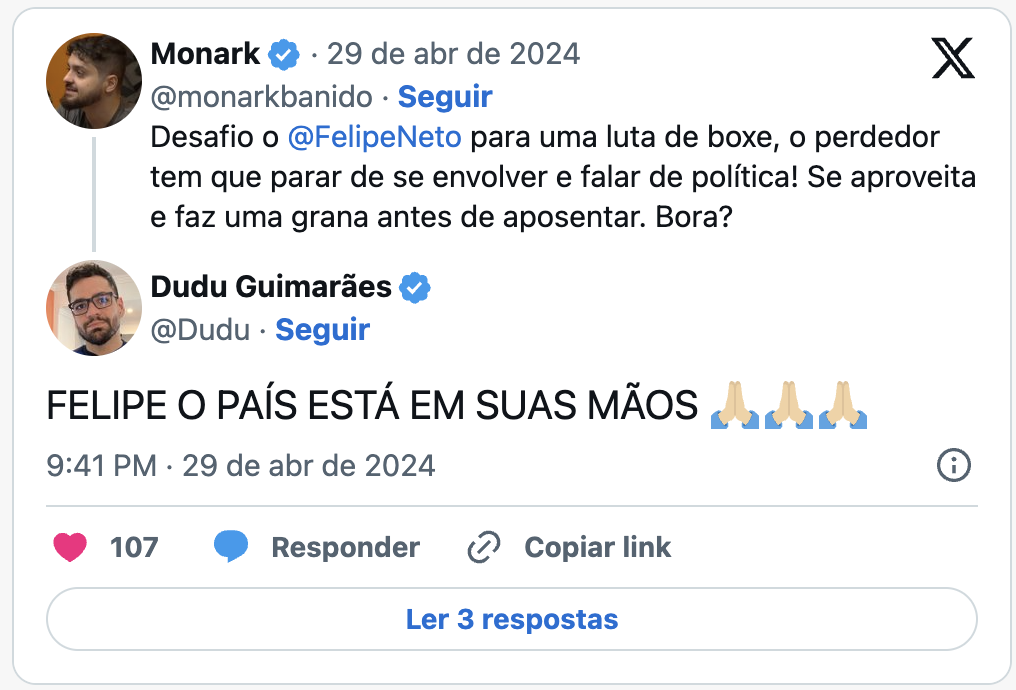Click the blue reply bubble icon

[x=231, y=547]
